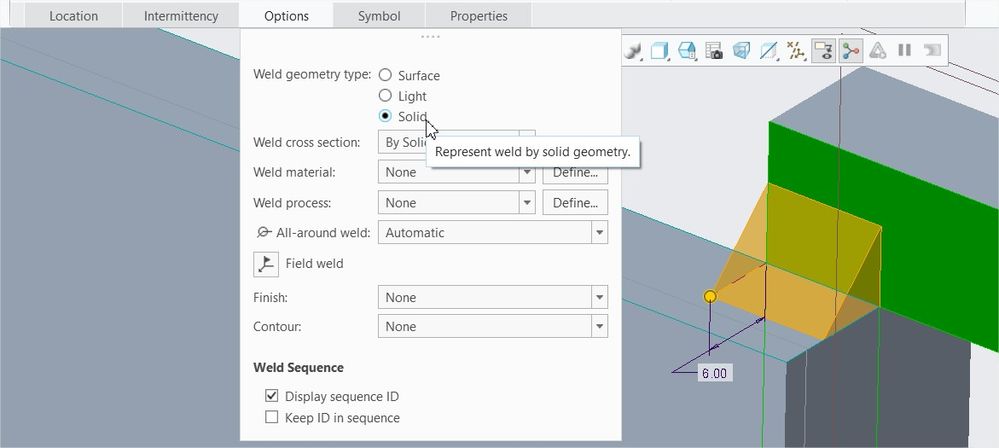The height and width of the screenshot is (448, 999).
Task: Click the datum display filters icon
Action: coord(797,50)
